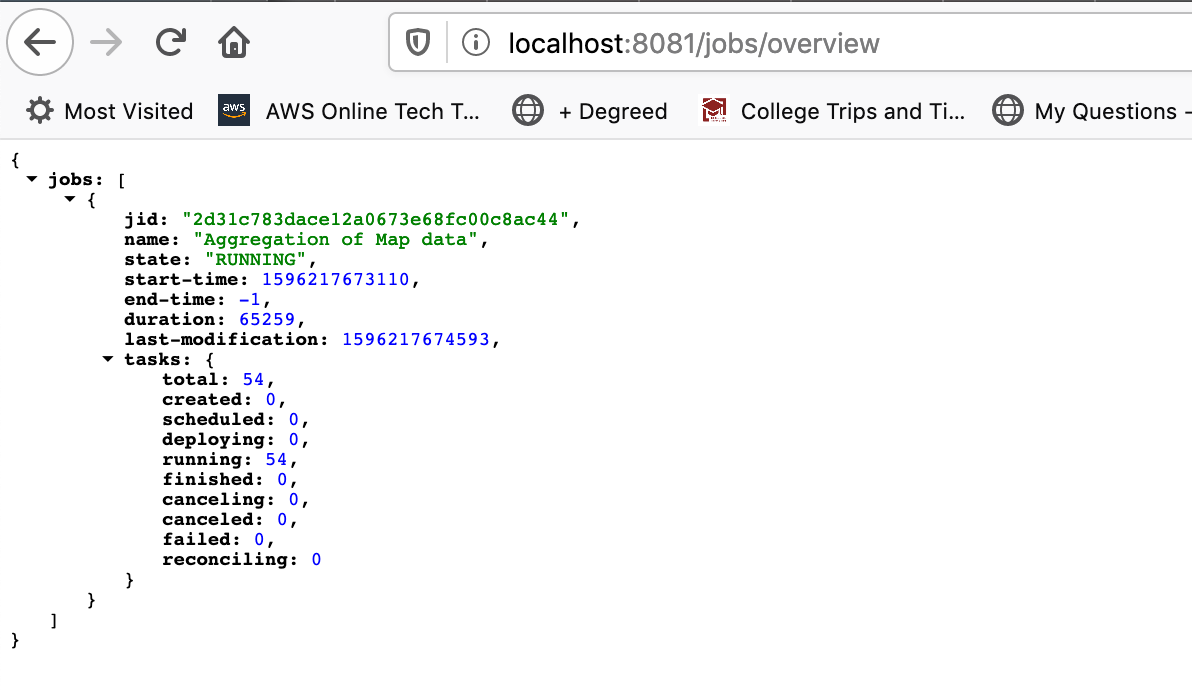Open the tracking protection shield icon
The height and width of the screenshot is (692, 1192).
point(417,43)
